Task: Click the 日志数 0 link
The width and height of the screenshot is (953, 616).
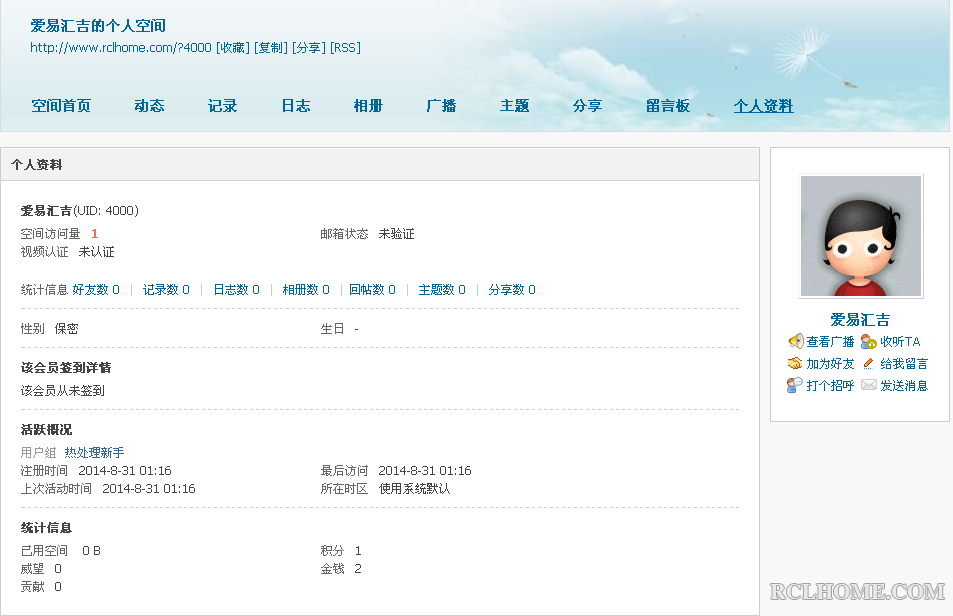Action: pyautogui.click(x=236, y=290)
